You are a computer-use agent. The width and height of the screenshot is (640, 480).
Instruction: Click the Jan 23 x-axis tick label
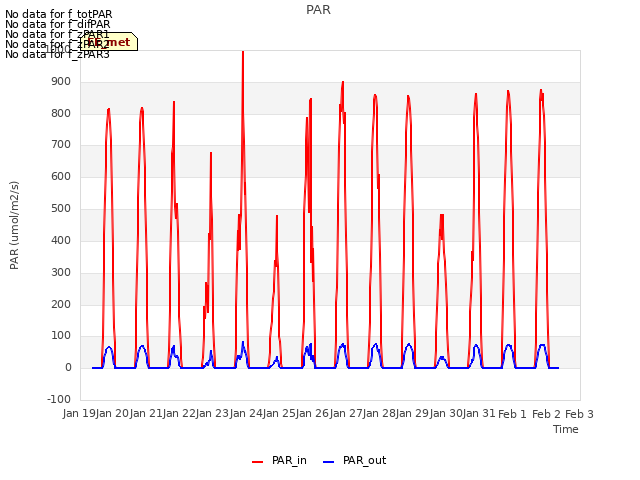pyautogui.click(x=212, y=414)
